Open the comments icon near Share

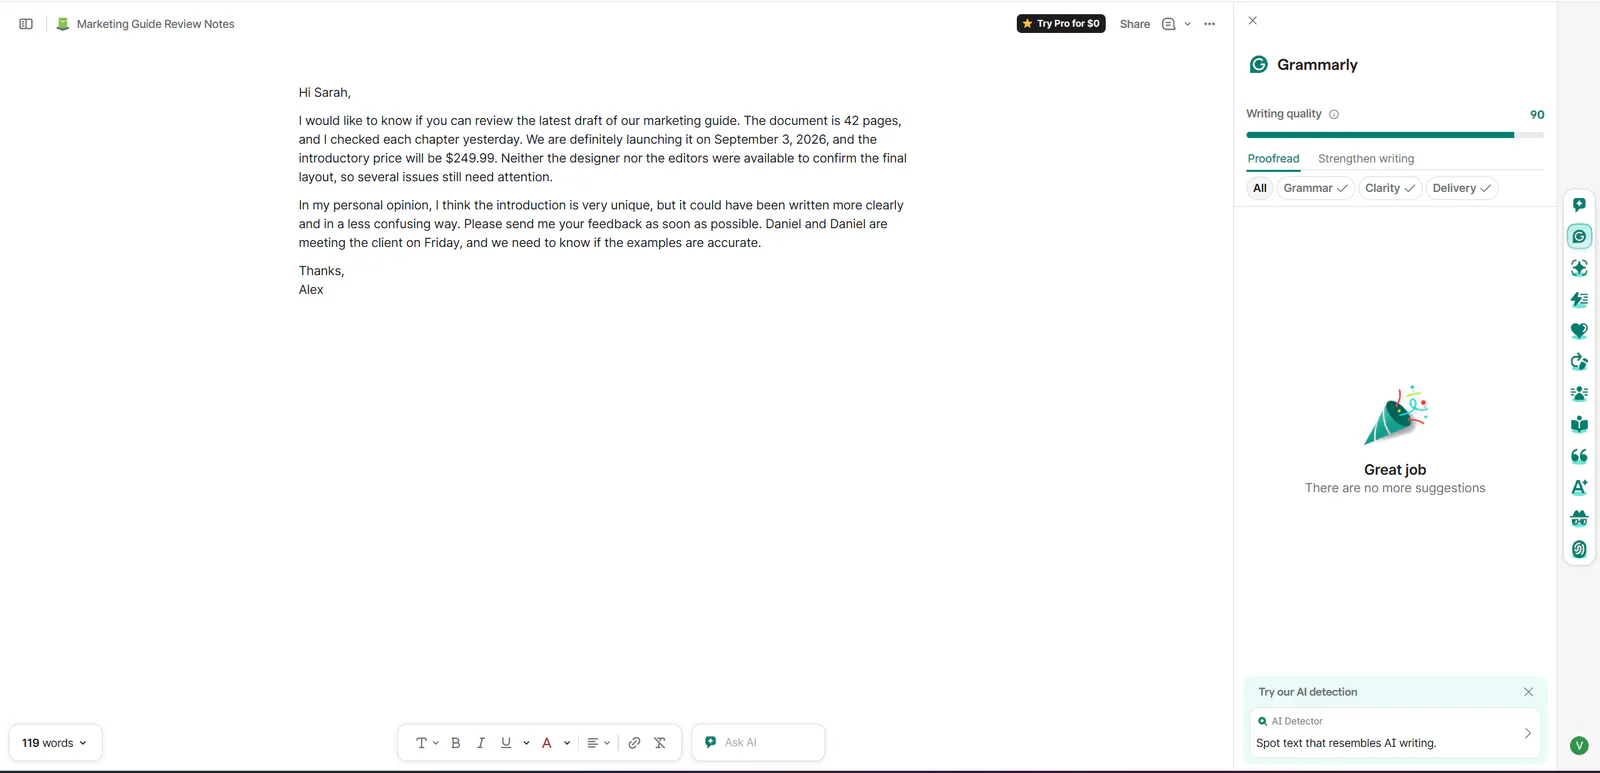click(1168, 24)
